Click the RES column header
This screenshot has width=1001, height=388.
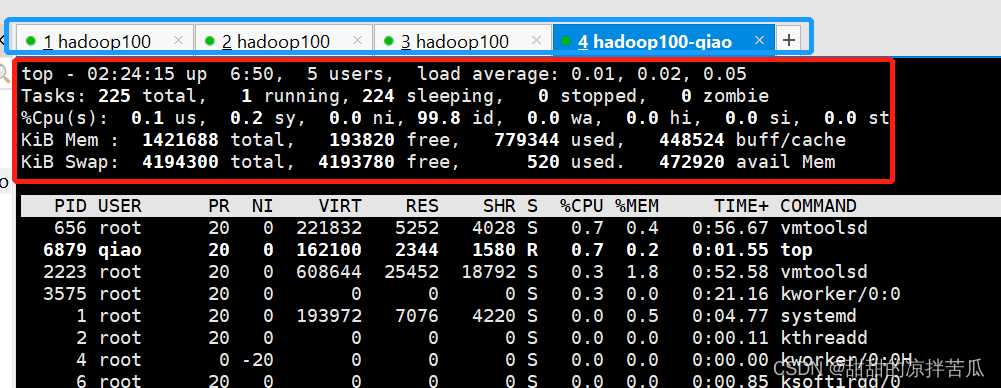point(422,205)
